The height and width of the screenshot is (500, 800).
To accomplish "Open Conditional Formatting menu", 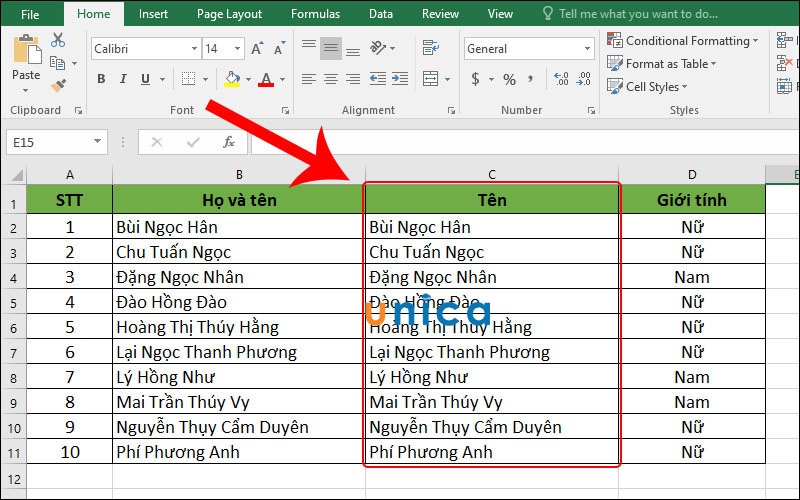I will click(x=683, y=40).
